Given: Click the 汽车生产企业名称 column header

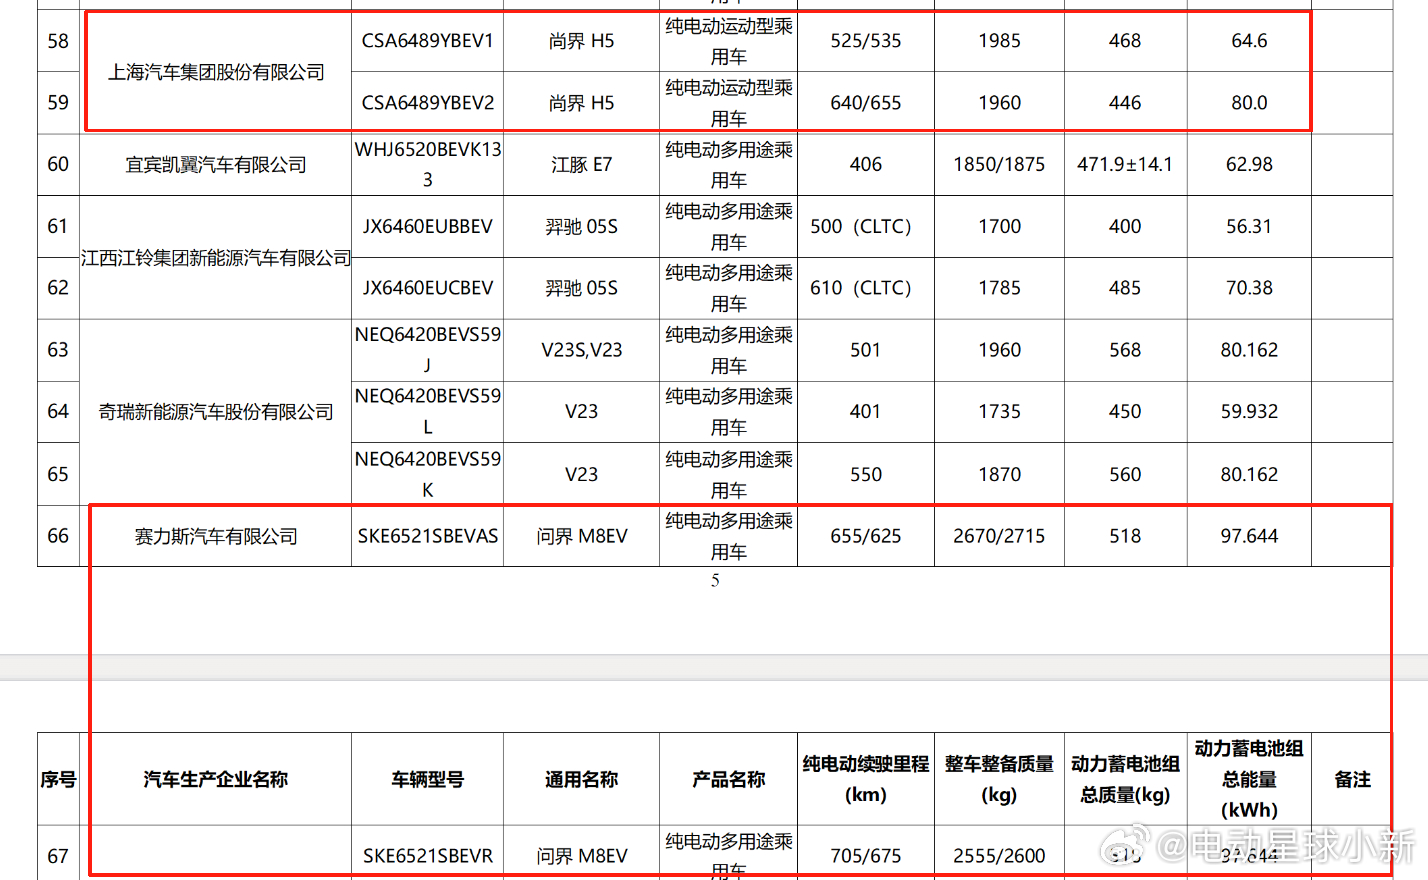Looking at the screenshot, I should (x=216, y=779).
